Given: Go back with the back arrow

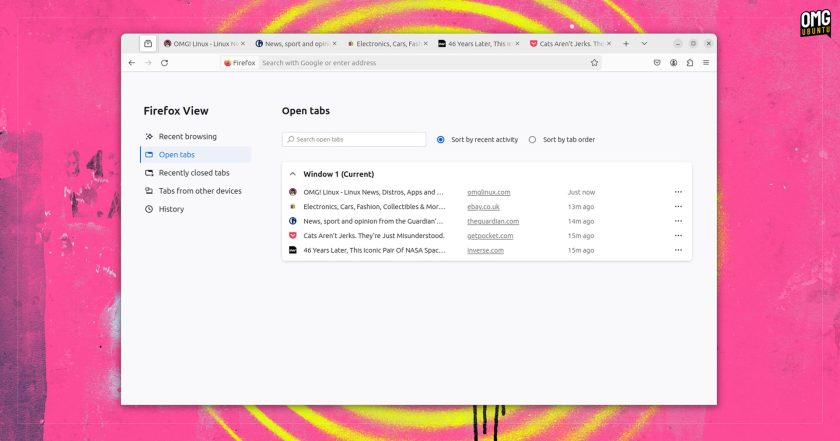Looking at the screenshot, I should tap(132, 63).
